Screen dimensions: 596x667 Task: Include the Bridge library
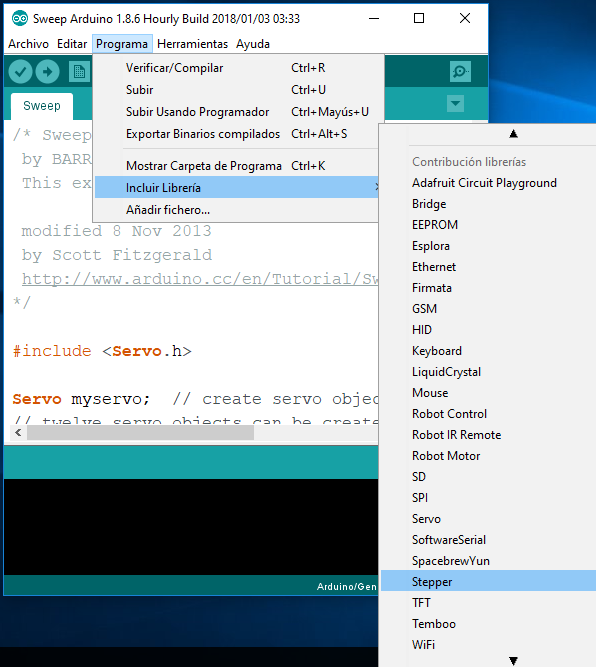(x=488, y=204)
